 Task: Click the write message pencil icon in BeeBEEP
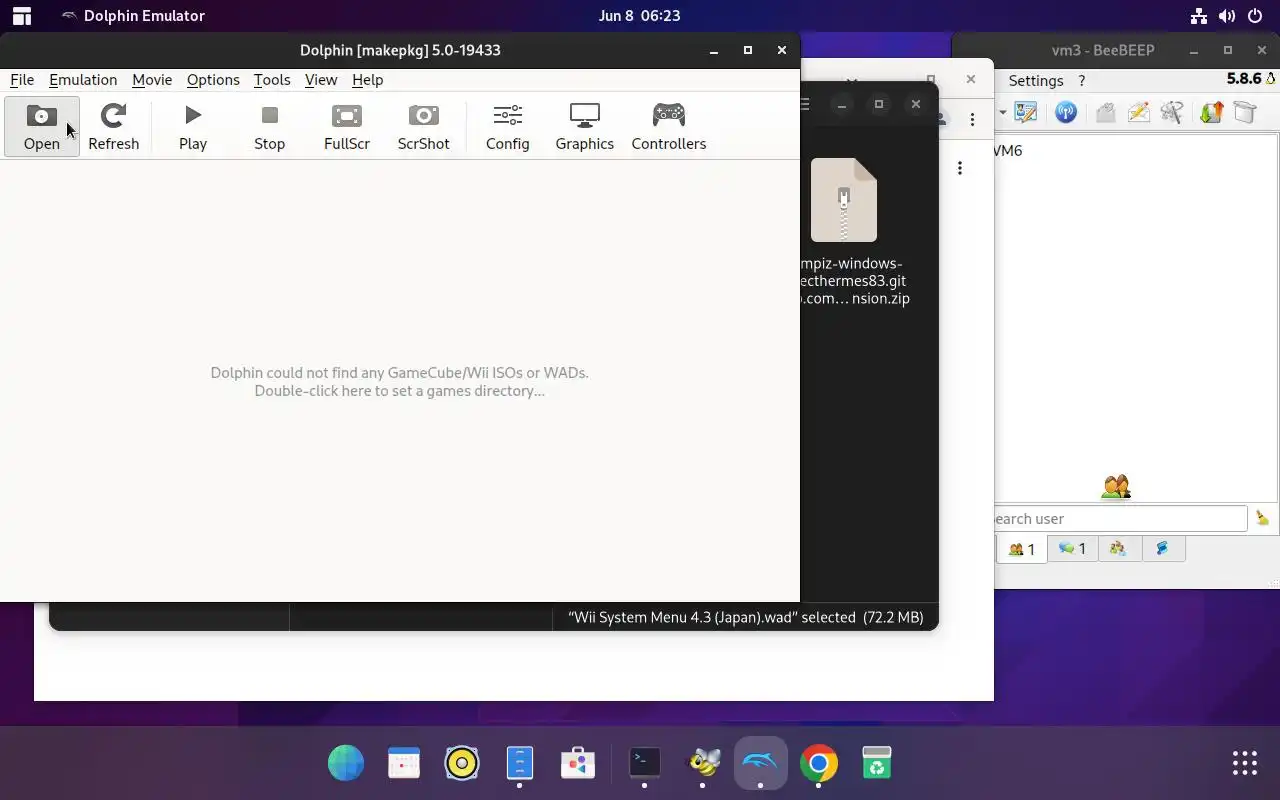click(x=1139, y=113)
